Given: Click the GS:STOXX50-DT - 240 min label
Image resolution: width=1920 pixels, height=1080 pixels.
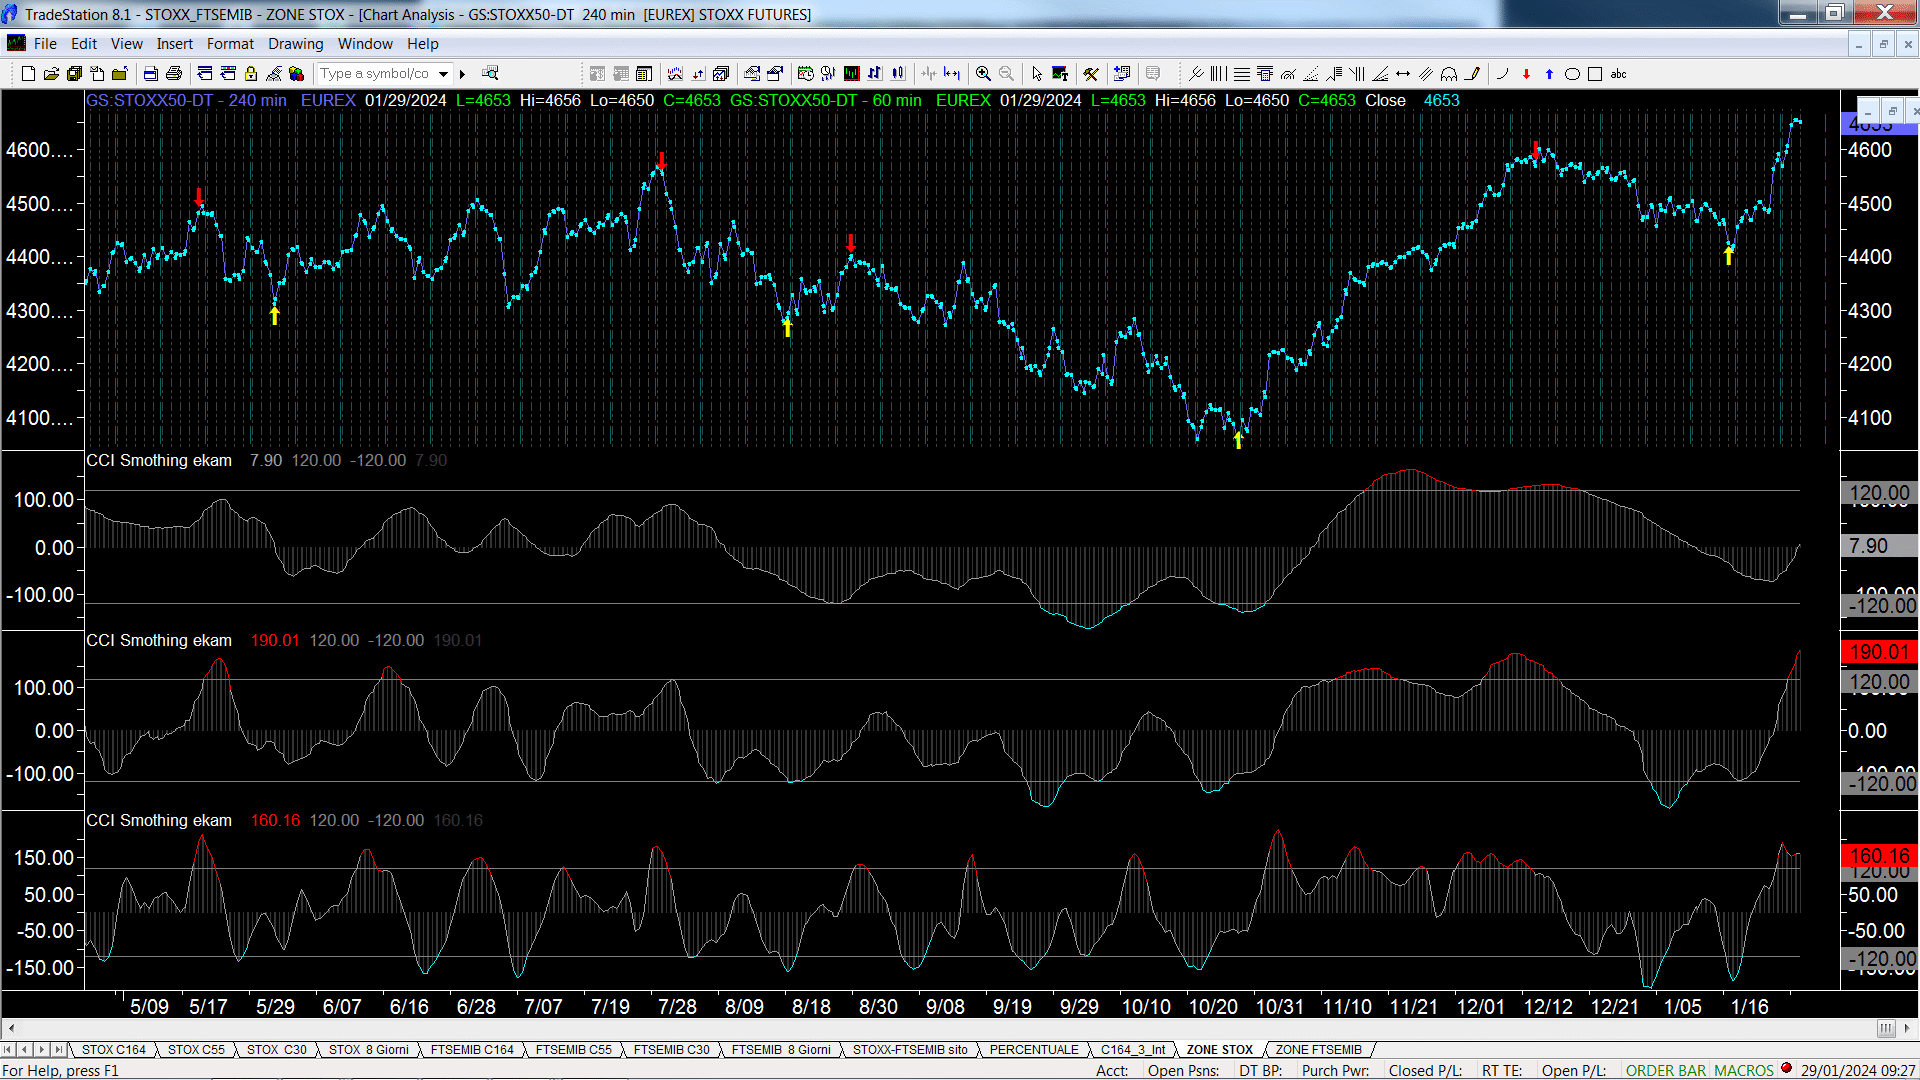Looking at the screenshot, I should (x=186, y=101).
